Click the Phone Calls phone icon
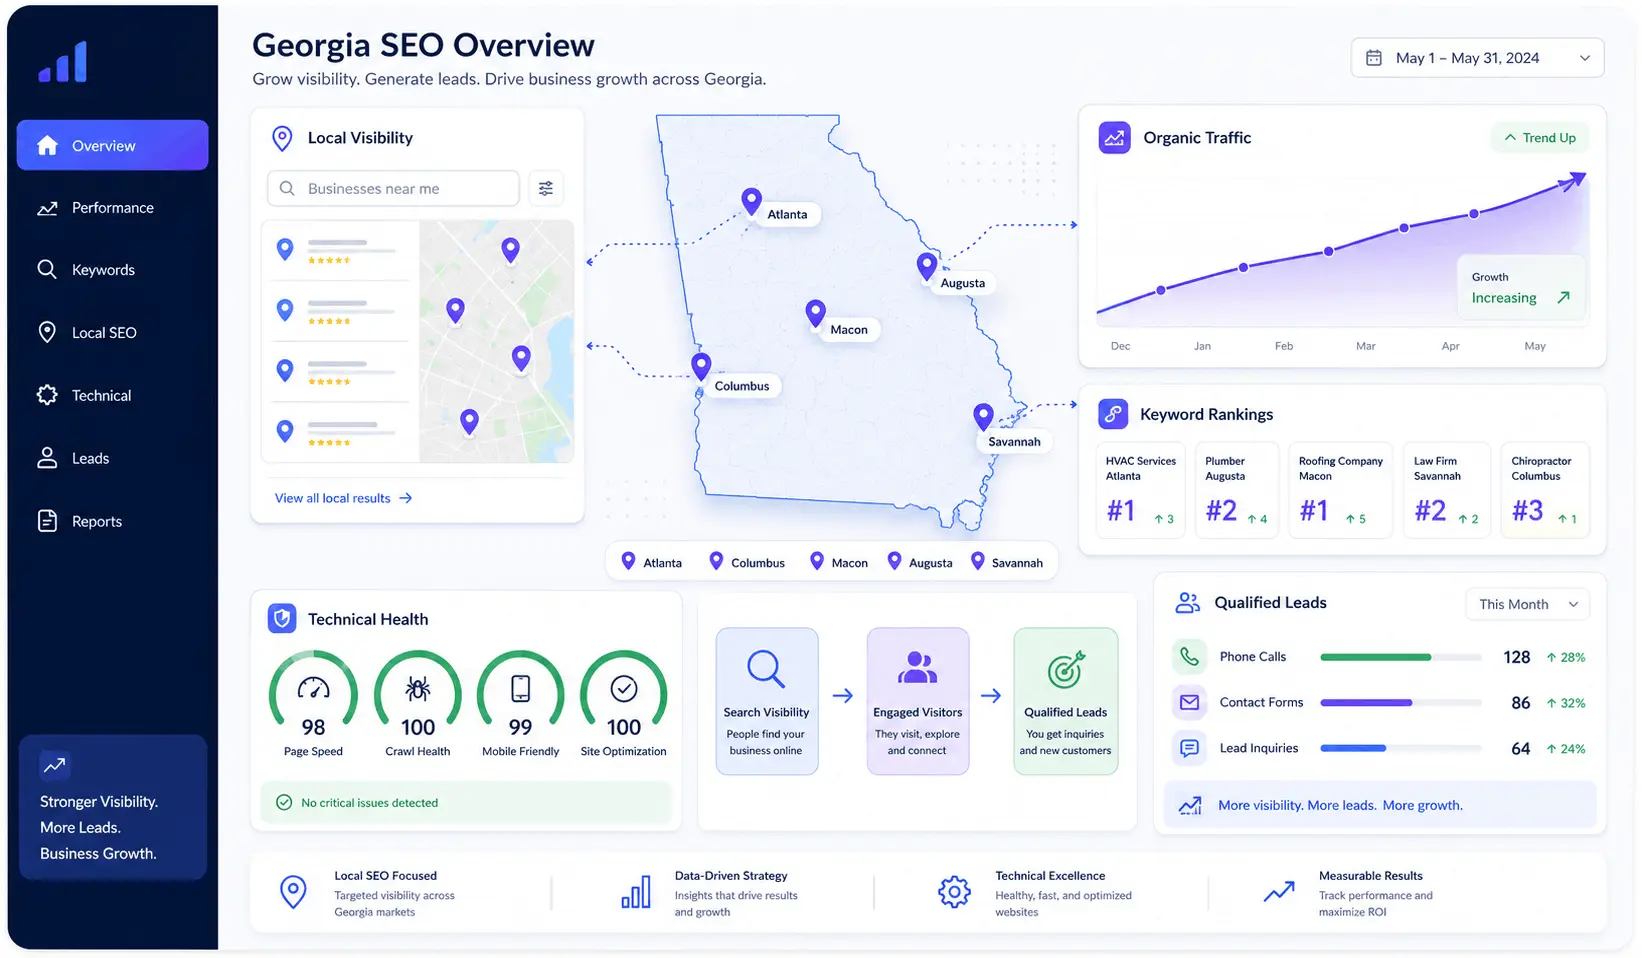The image size is (1642, 958). pyautogui.click(x=1189, y=657)
